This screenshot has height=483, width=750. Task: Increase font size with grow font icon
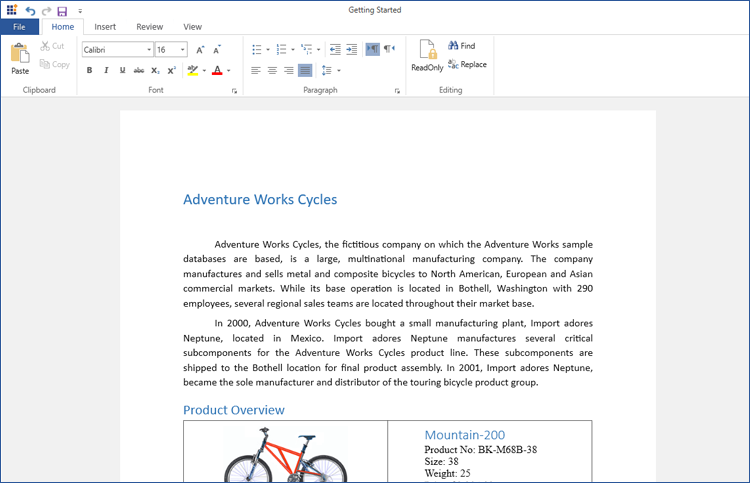(200, 49)
